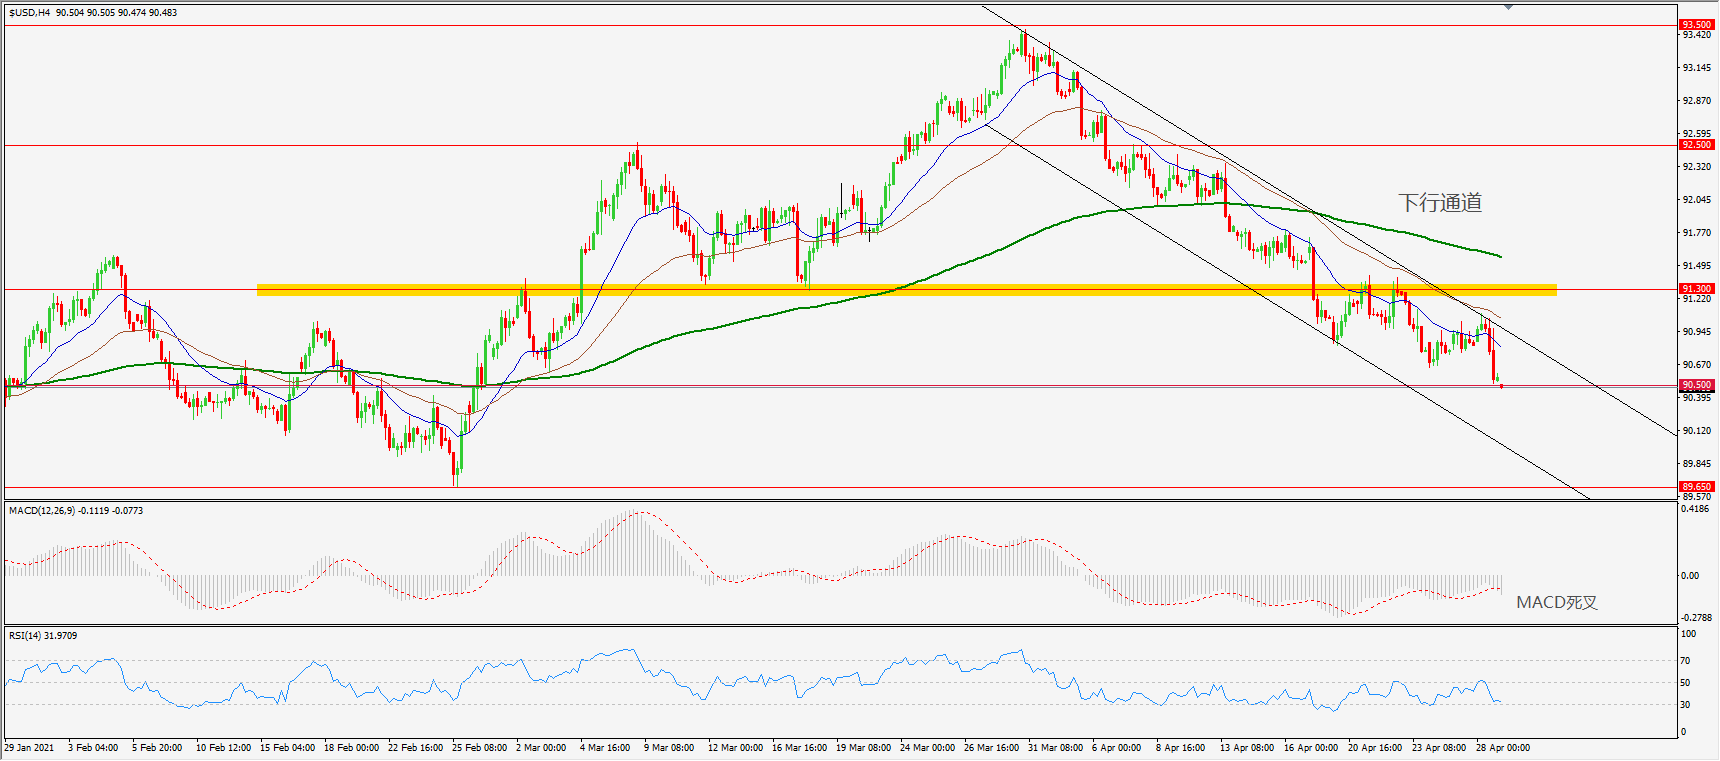Click the RSI scale value 100
Screen dimensions: 1720x761
click(x=1688, y=634)
